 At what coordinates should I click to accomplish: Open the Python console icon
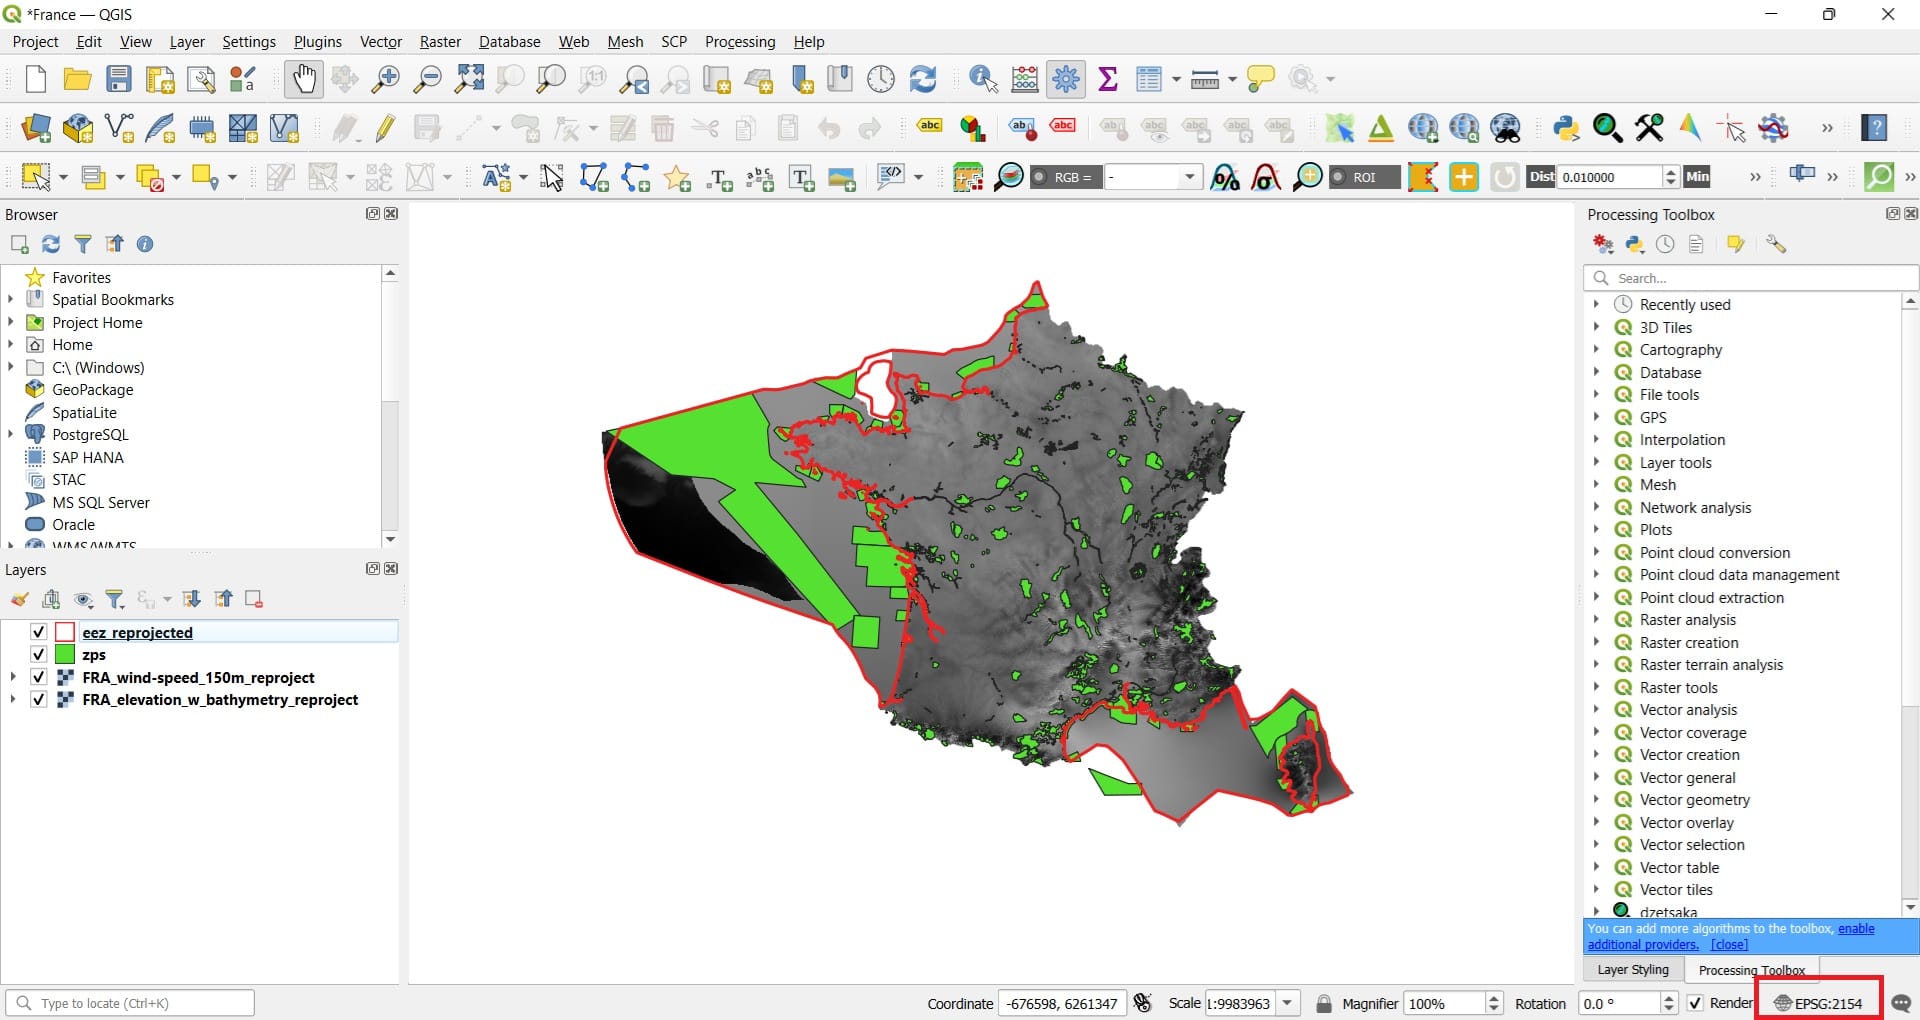pyautogui.click(x=1566, y=128)
